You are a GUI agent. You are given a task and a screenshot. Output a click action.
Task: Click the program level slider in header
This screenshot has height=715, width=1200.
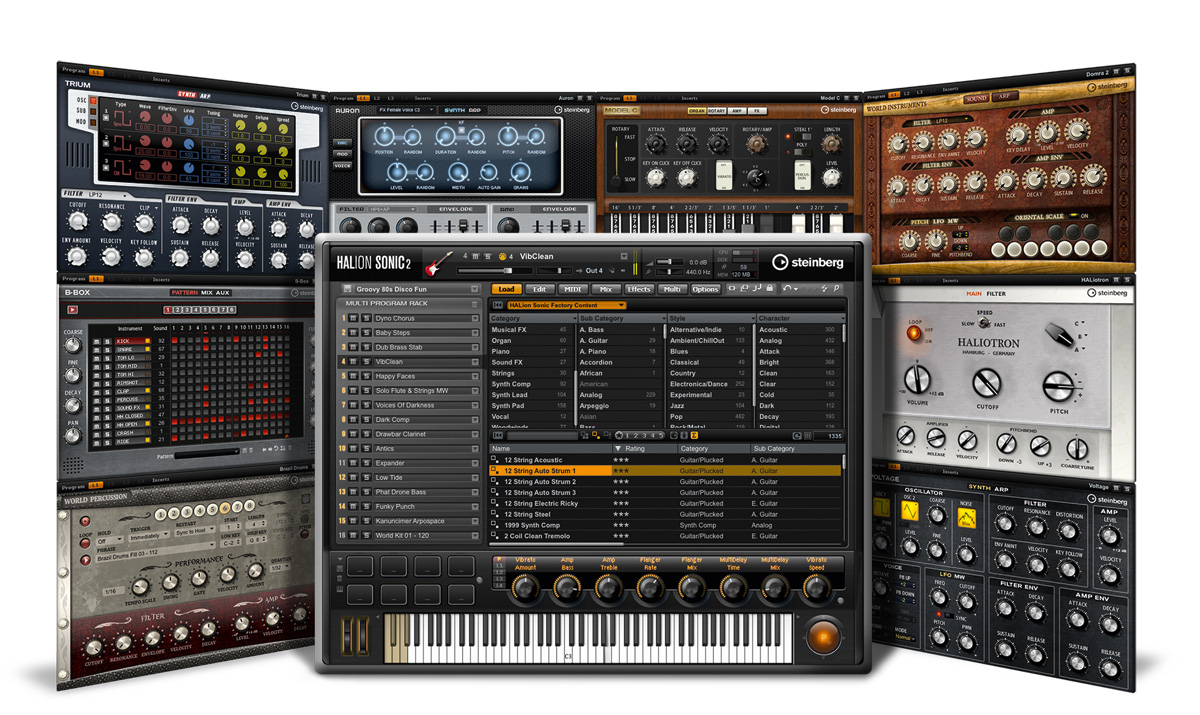494,271
